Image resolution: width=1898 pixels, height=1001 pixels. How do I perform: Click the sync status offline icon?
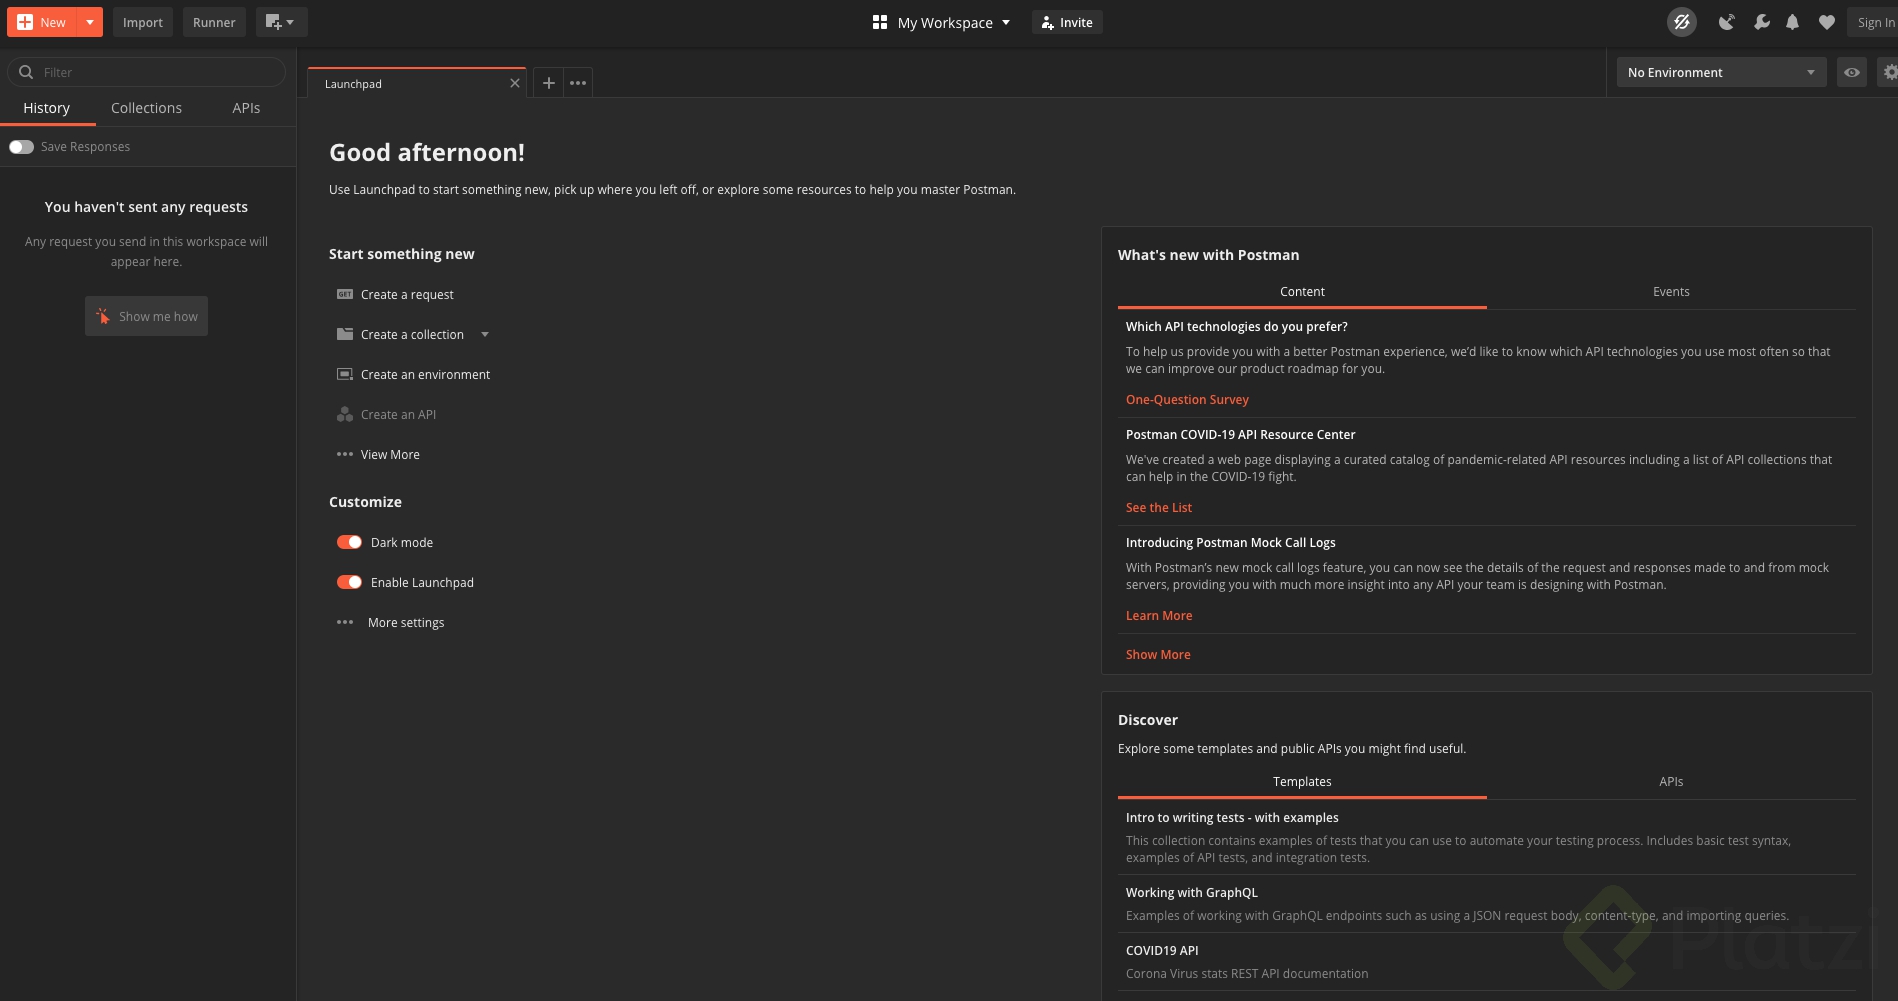click(x=1682, y=22)
